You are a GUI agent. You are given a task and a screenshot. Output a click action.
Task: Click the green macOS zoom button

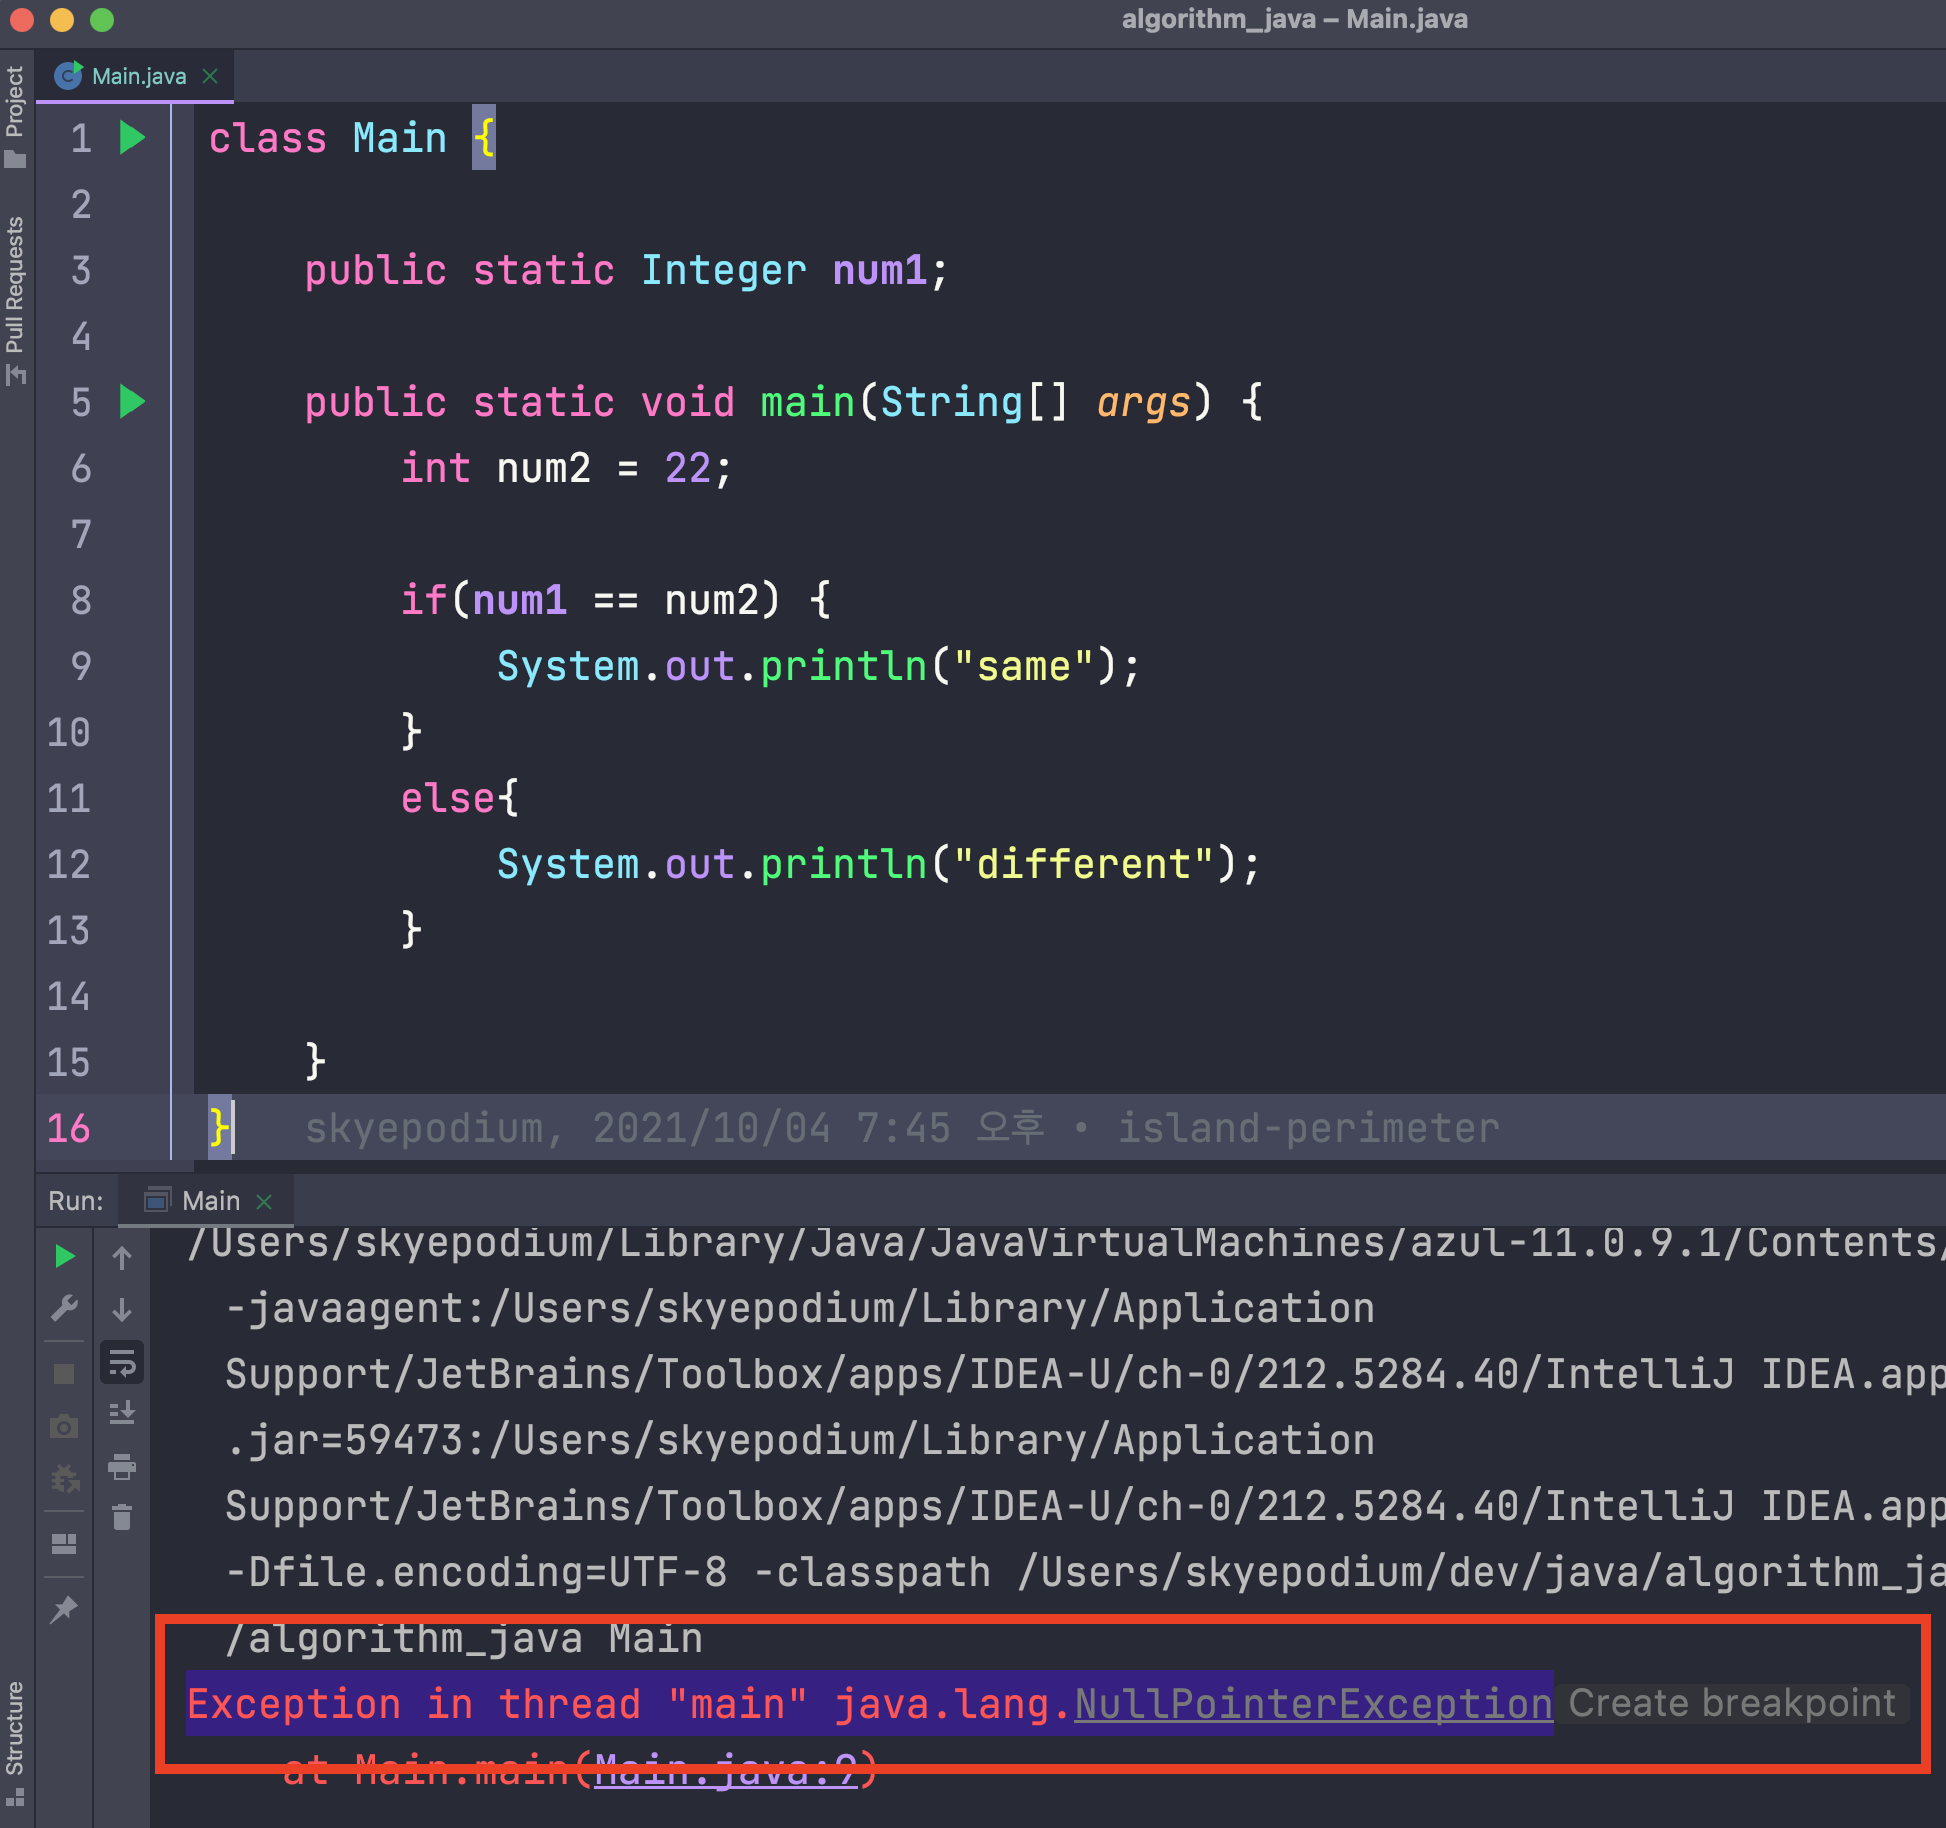pyautogui.click(x=102, y=19)
